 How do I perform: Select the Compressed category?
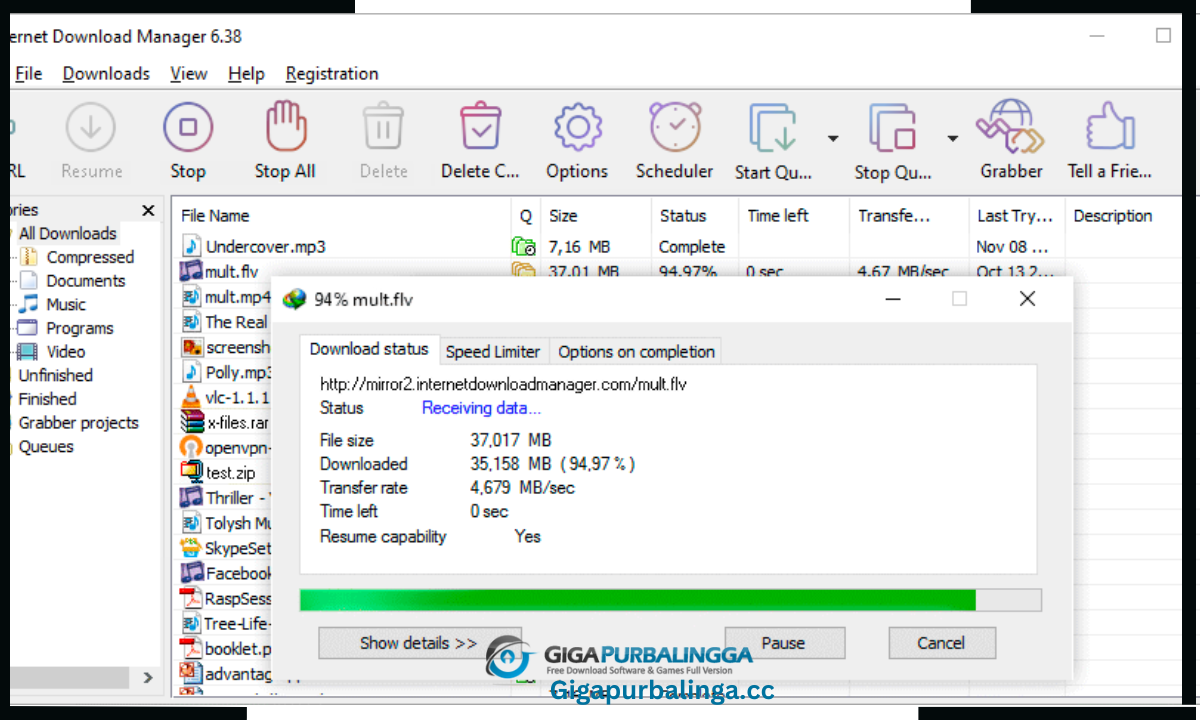90,257
